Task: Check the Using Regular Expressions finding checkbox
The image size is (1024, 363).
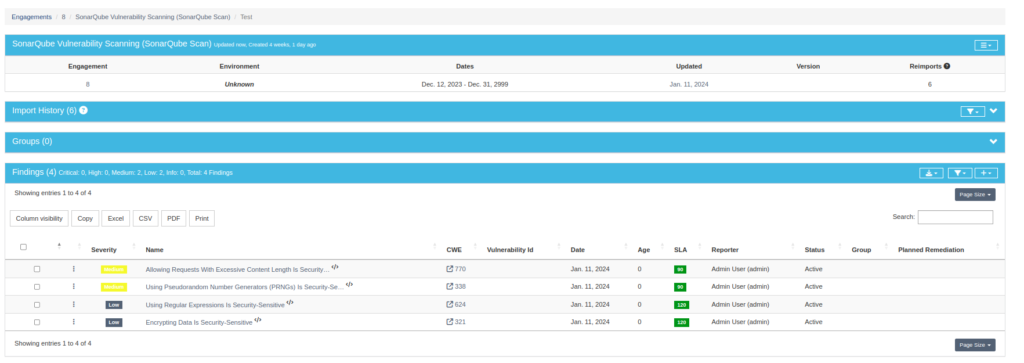Action: [37, 304]
